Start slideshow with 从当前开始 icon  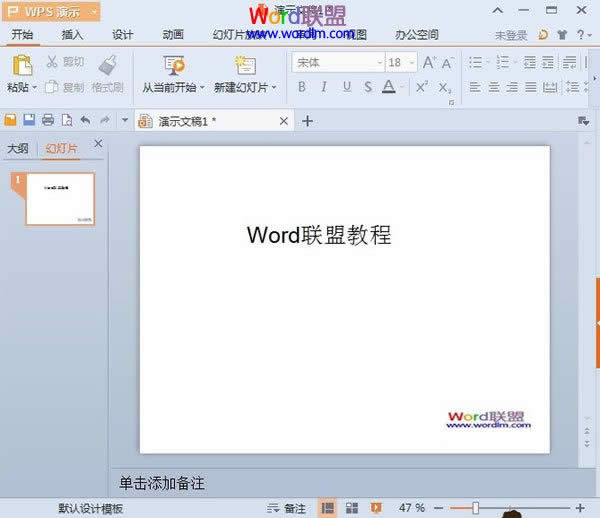pyautogui.click(x=173, y=66)
